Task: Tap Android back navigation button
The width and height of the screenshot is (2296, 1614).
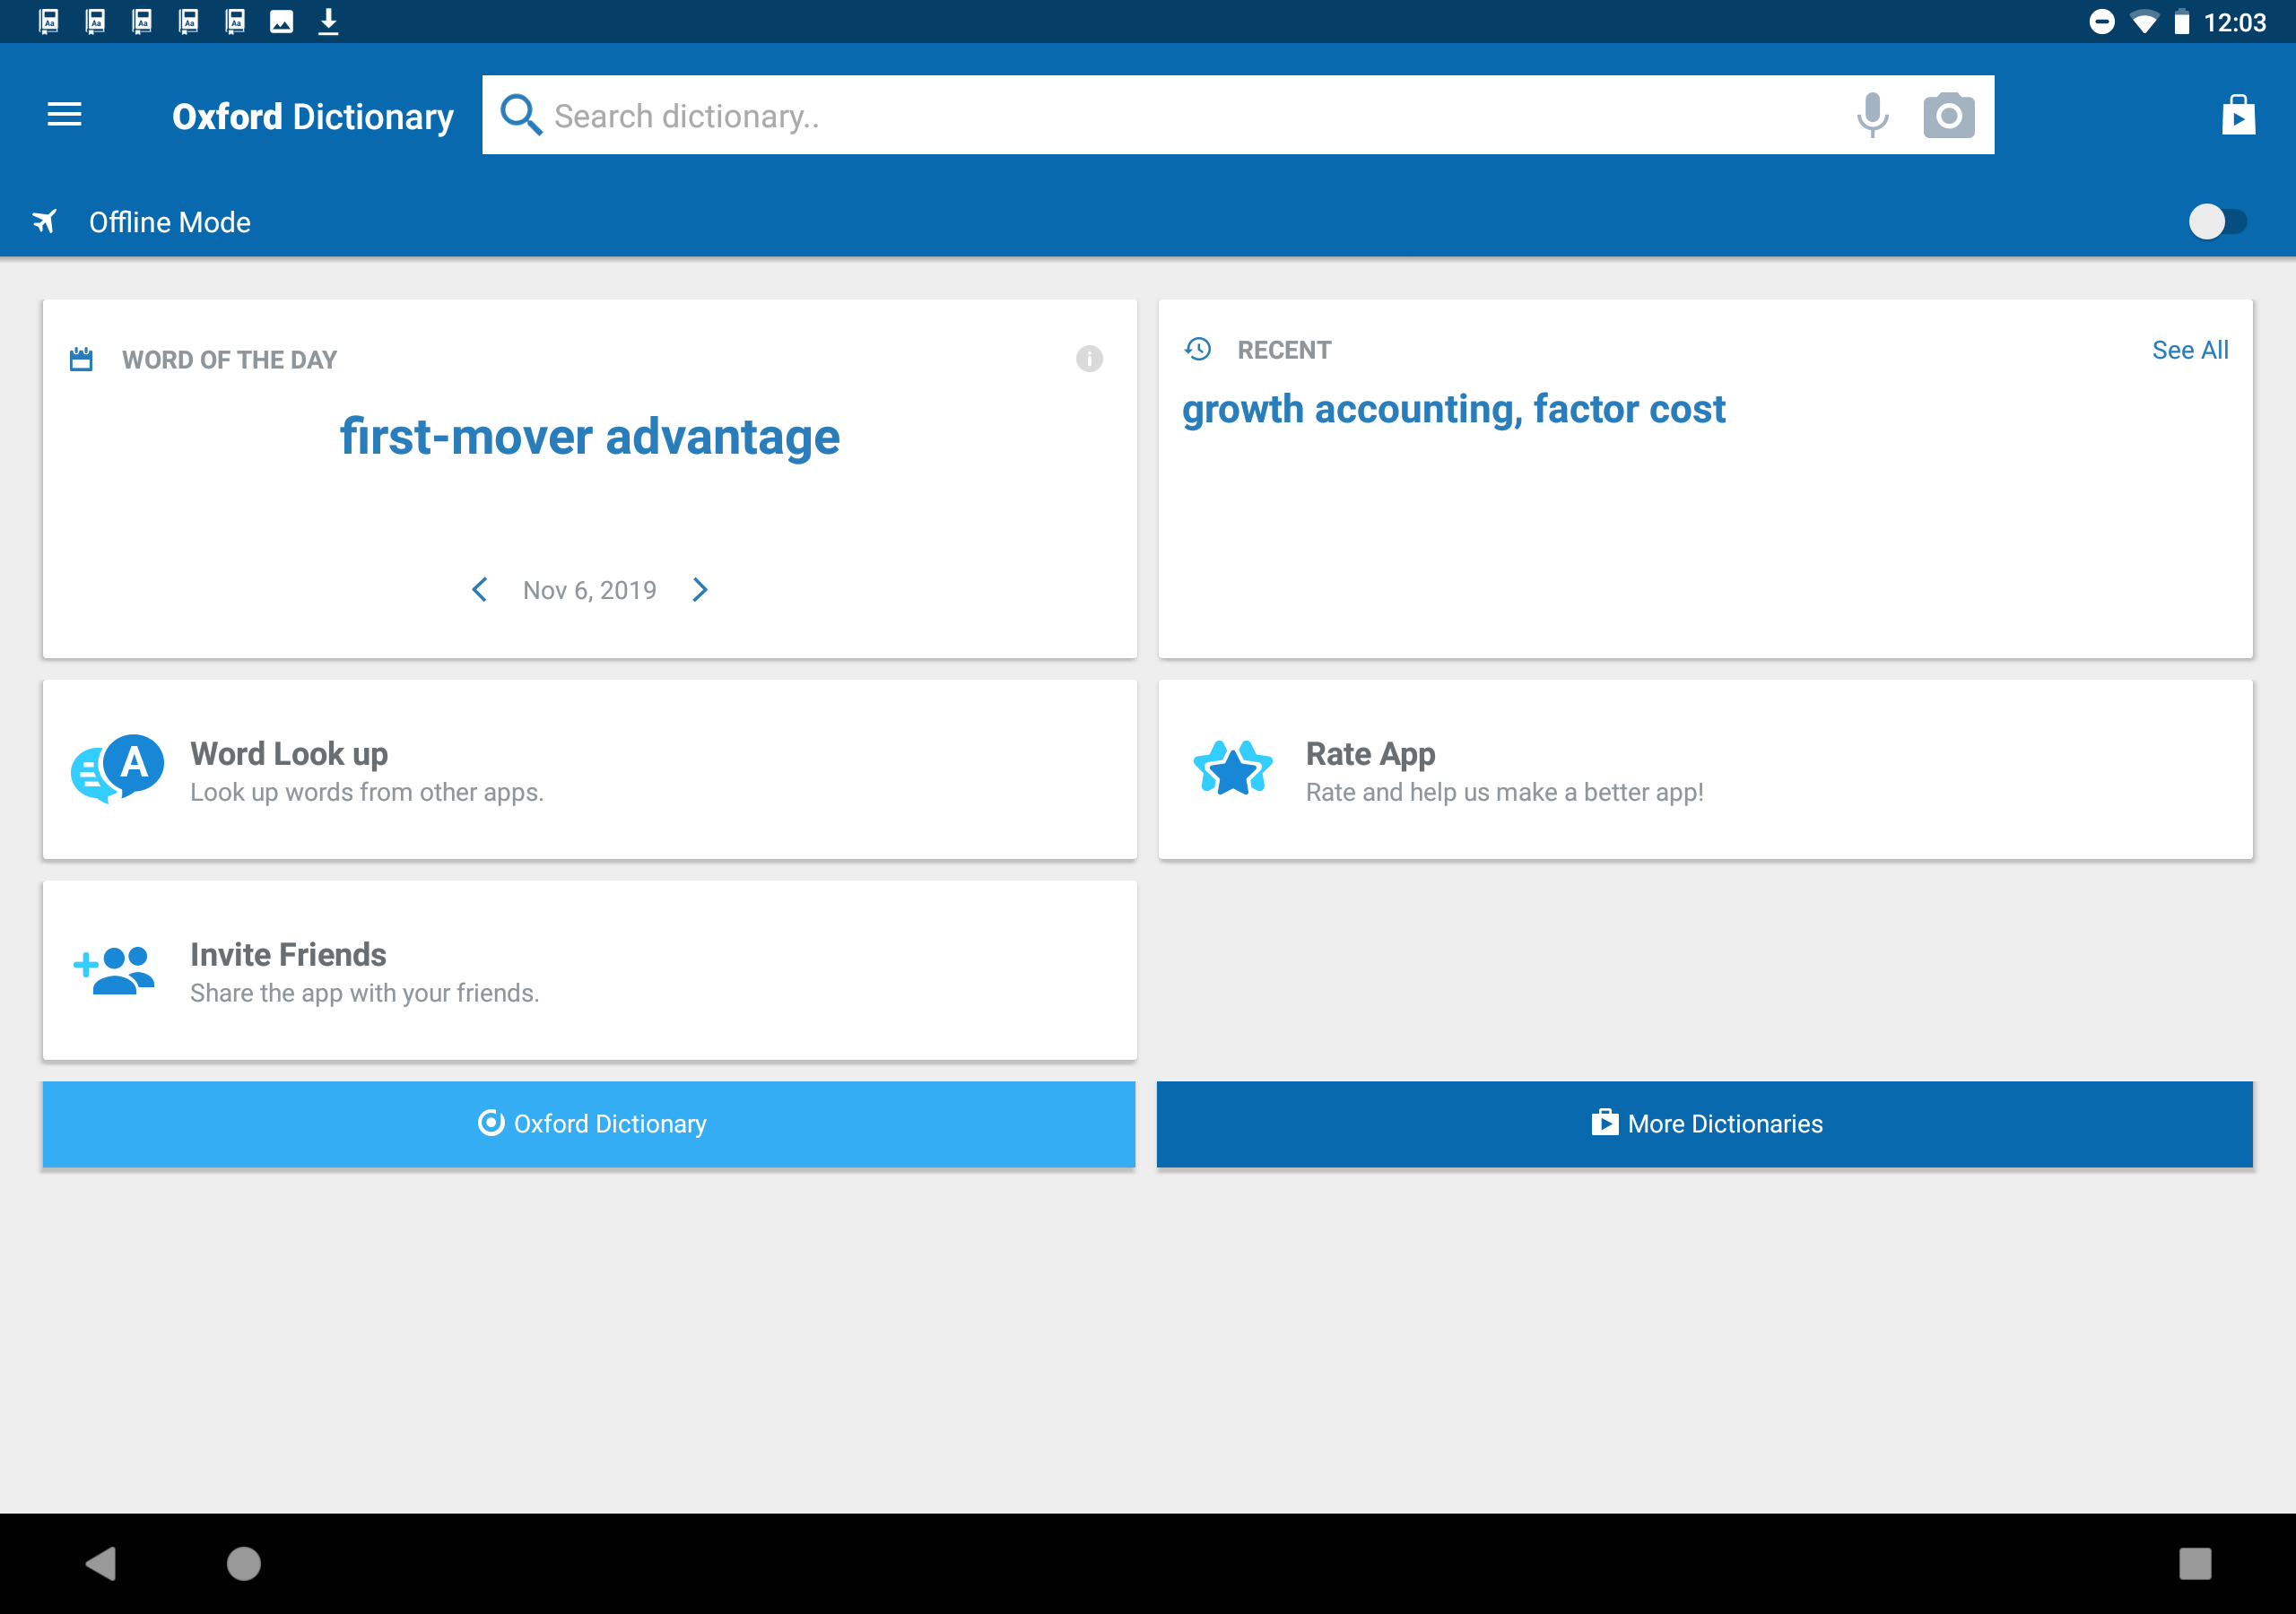Action: (101, 1563)
